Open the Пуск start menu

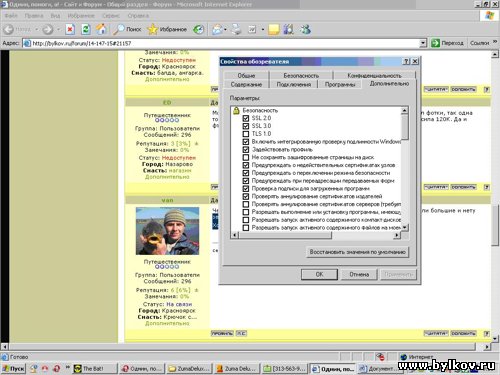pos(13,369)
